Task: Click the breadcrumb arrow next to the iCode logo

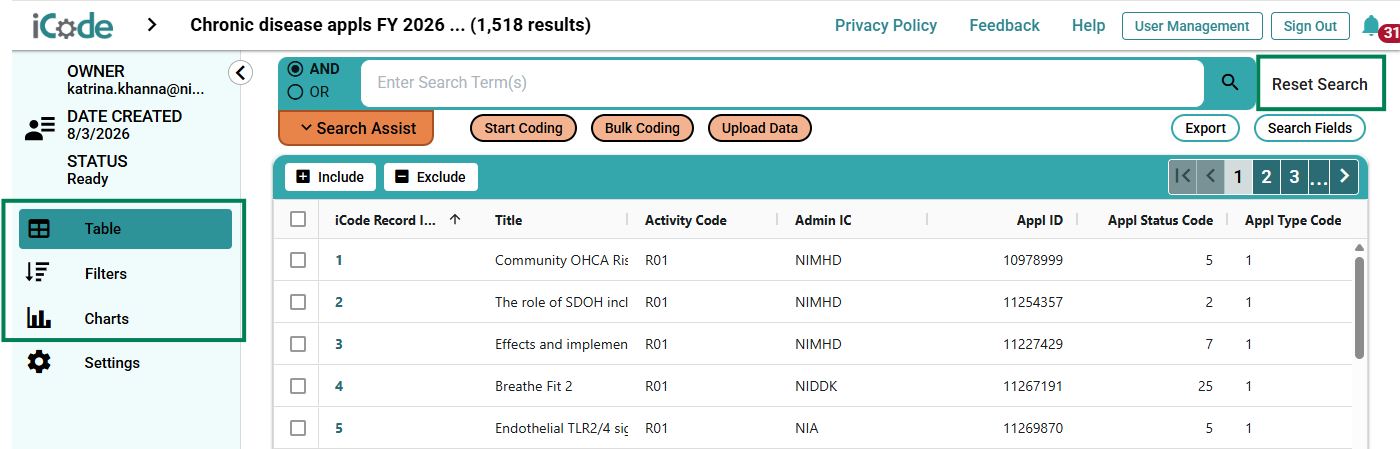Action: click(x=152, y=25)
